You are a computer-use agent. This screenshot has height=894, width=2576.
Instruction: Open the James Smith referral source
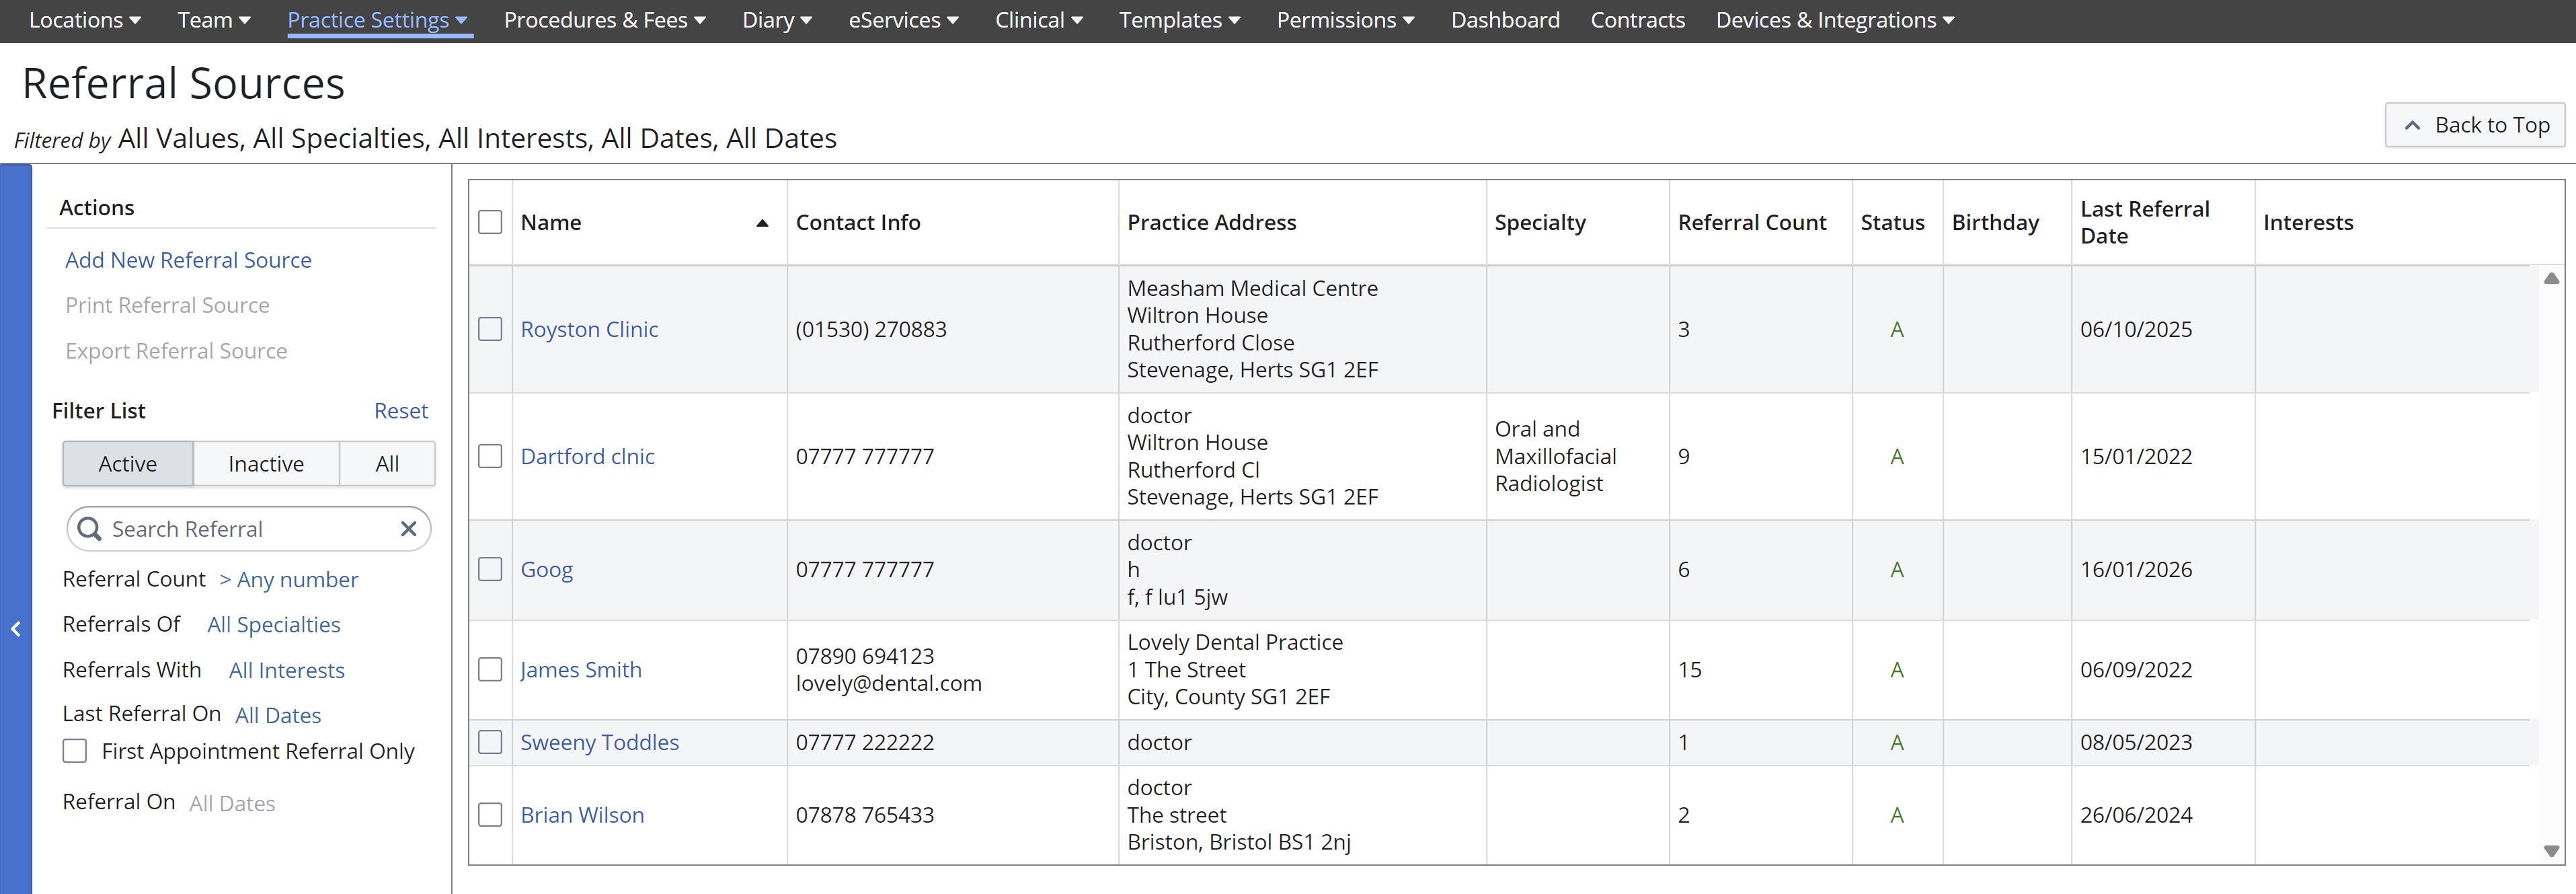tap(581, 670)
